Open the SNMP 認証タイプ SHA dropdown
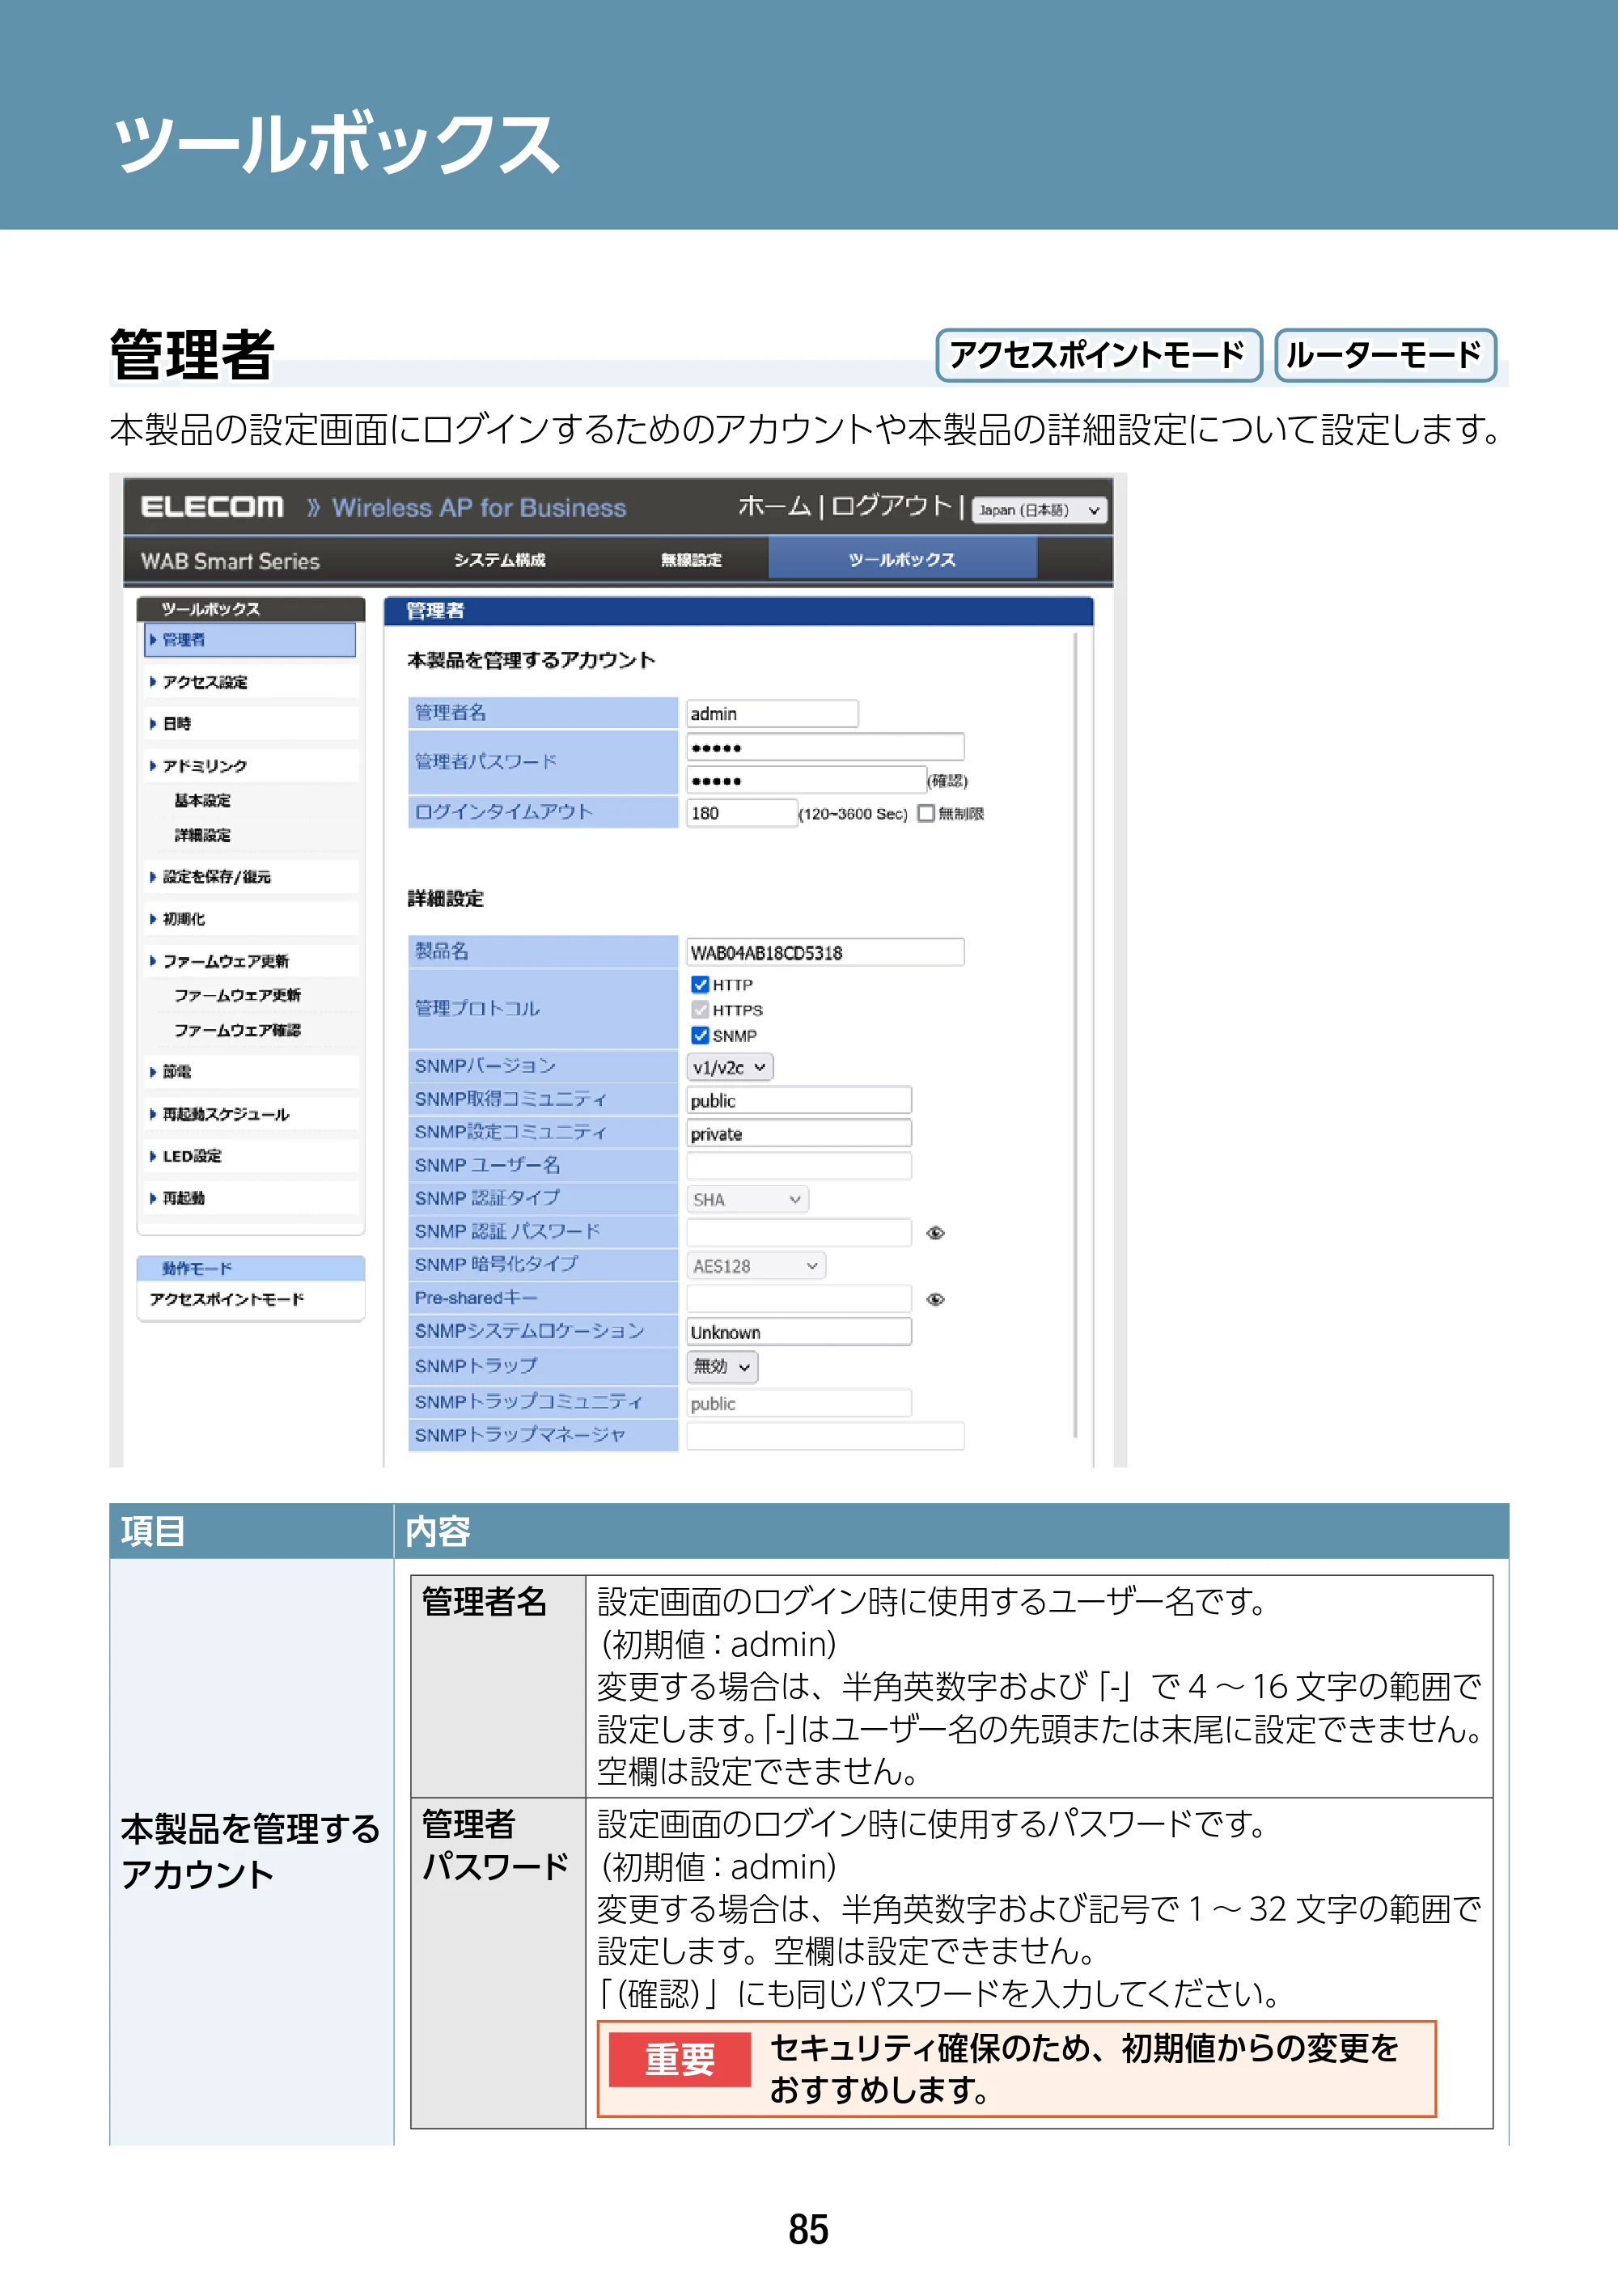Screen dimensions: 1618x2296 [x=747, y=1199]
